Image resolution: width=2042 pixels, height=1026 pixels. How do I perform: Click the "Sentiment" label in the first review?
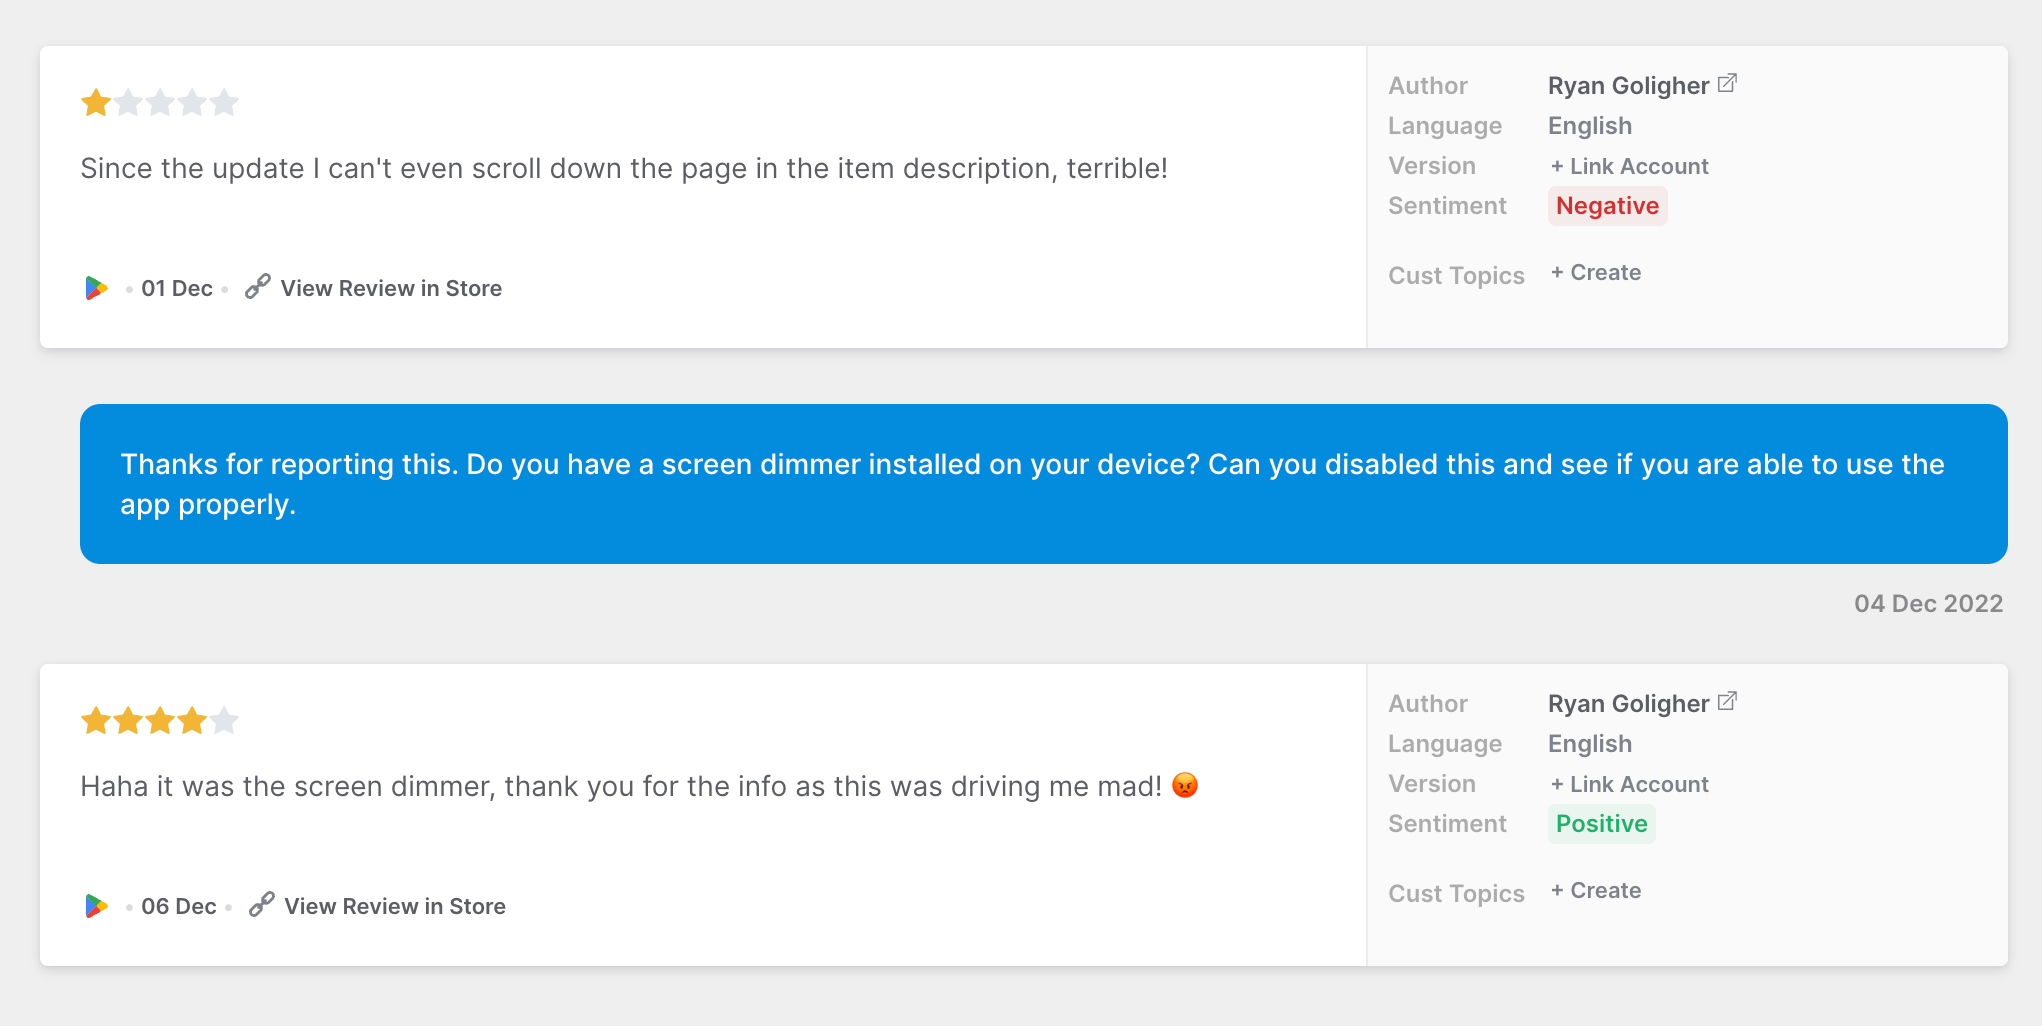[x=1447, y=206]
